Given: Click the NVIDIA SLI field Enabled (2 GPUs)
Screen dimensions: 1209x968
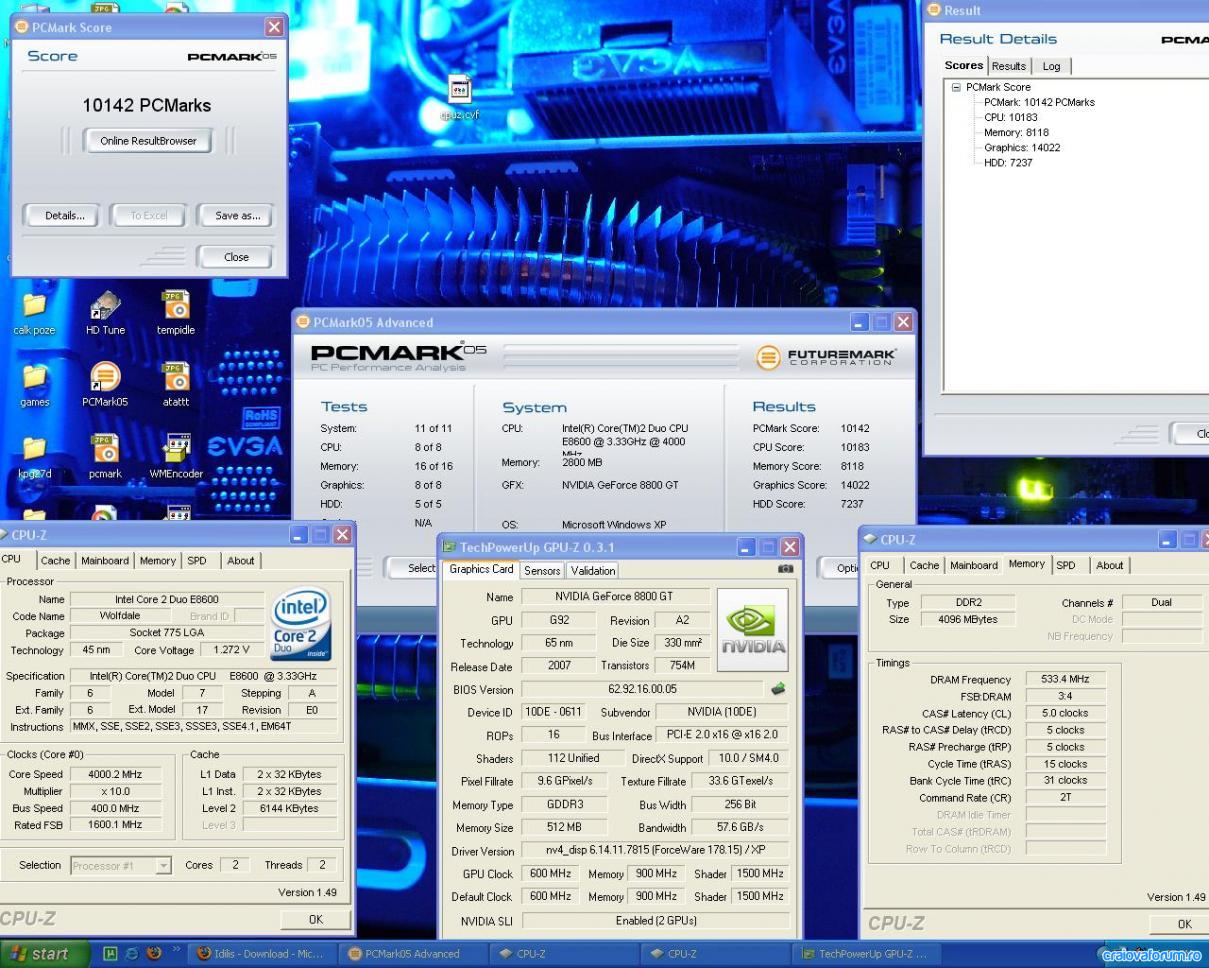Looking at the screenshot, I should (x=655, y=920).
